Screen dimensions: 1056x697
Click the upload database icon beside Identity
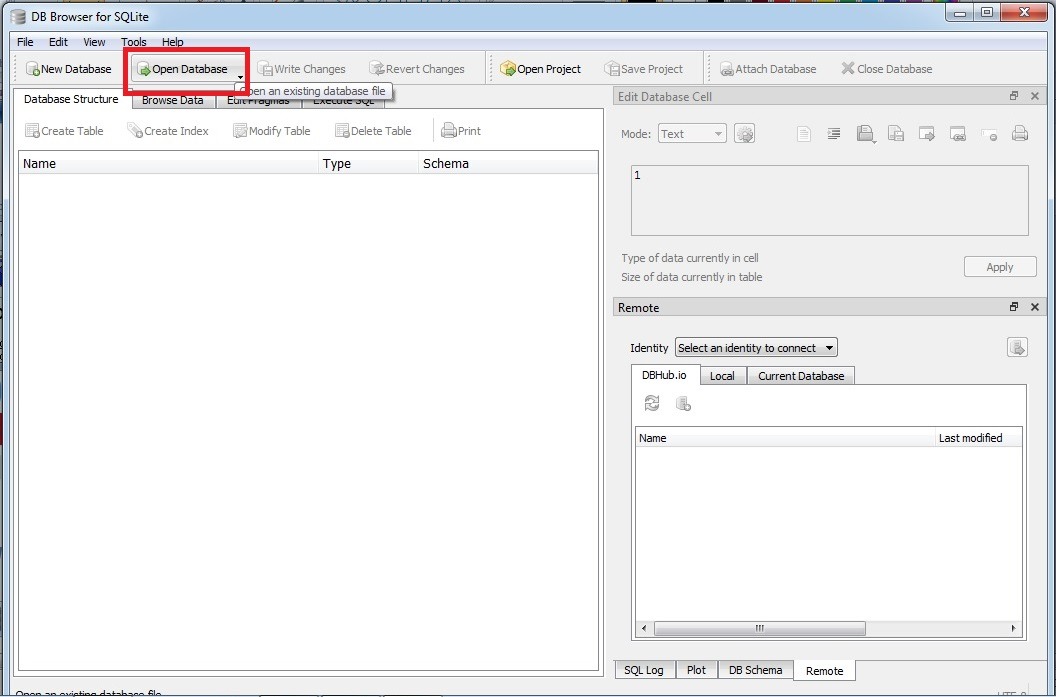[x=1017, y=347]
